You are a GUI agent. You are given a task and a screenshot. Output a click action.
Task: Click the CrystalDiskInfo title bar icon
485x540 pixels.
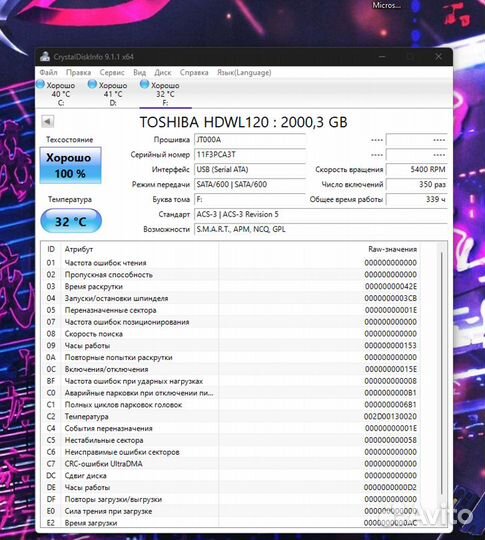tap(45, 56)
